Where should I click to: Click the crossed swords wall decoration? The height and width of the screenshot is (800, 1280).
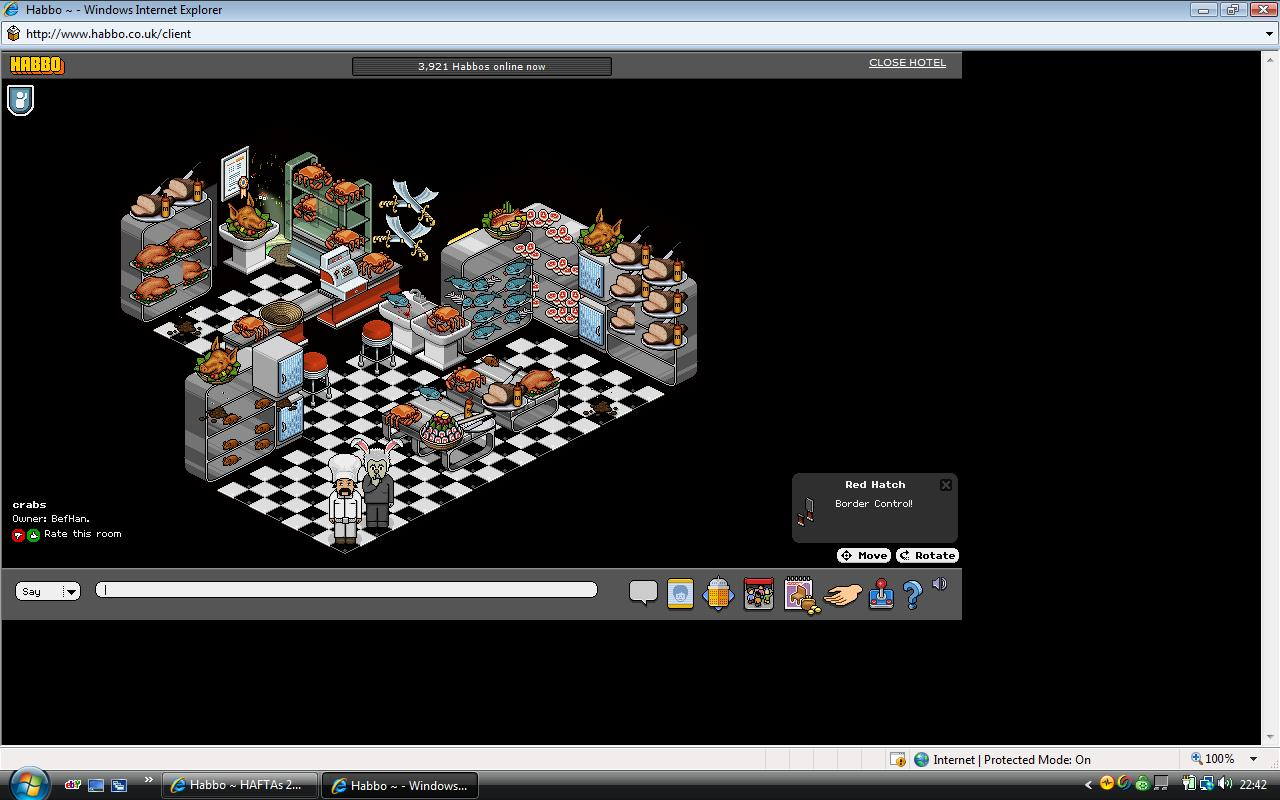[x=407, y=222]
